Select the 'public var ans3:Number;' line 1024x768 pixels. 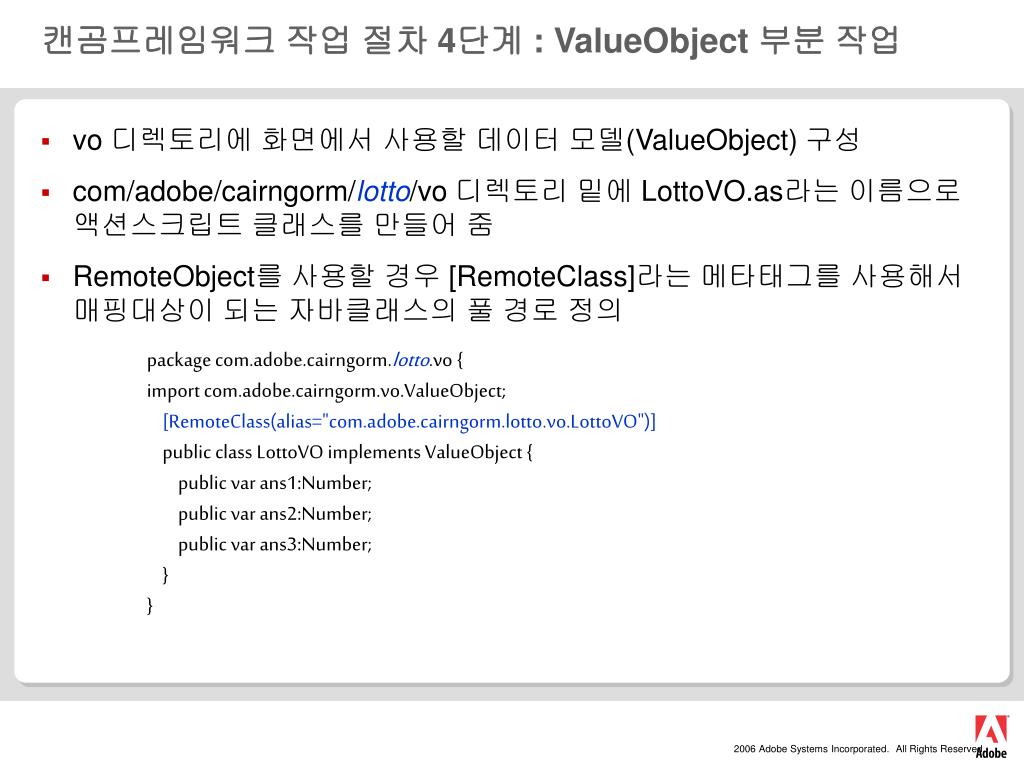click(275, 545)
